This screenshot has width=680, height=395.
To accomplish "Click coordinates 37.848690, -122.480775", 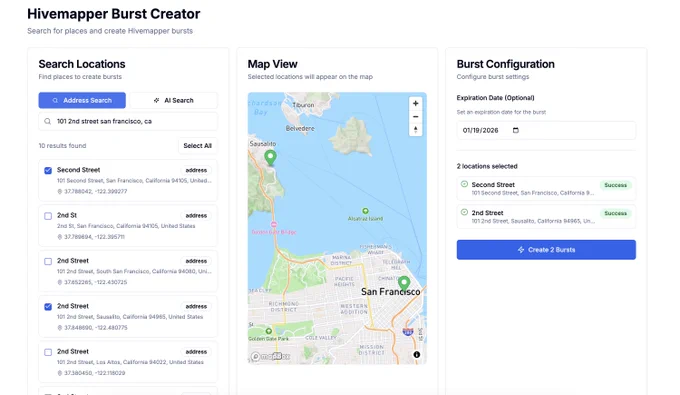I will [96, 328].
